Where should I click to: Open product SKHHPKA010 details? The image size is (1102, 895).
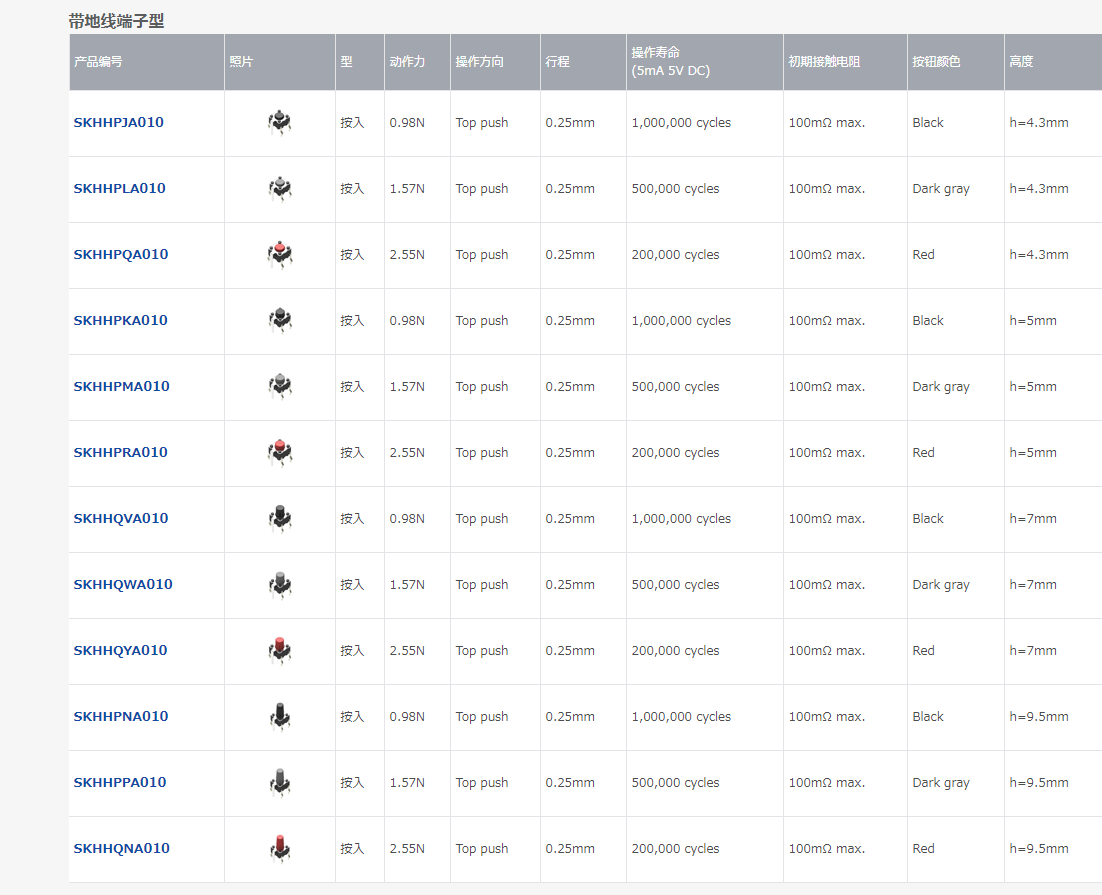120,321
